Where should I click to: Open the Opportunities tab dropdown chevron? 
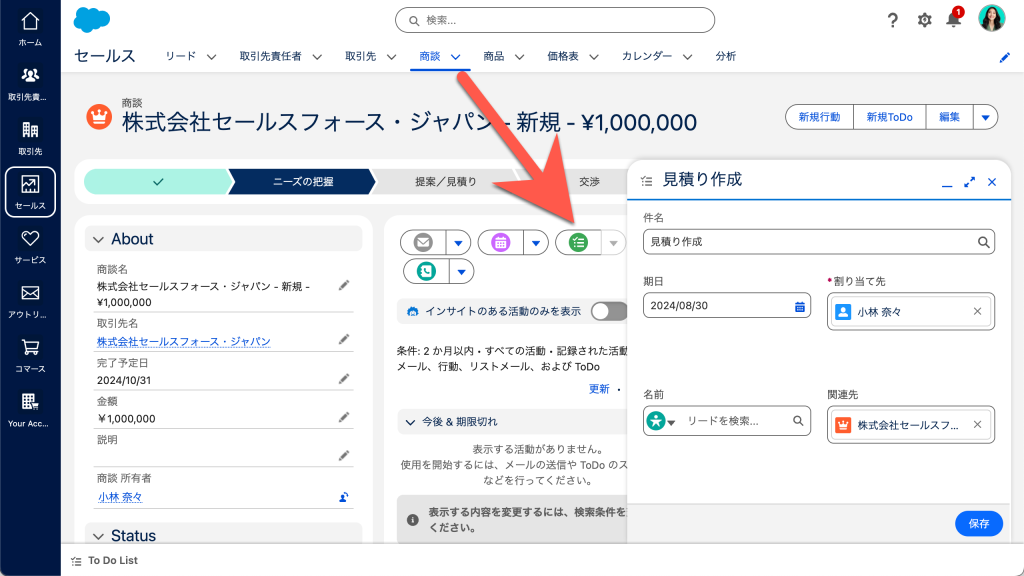(455, 57)
